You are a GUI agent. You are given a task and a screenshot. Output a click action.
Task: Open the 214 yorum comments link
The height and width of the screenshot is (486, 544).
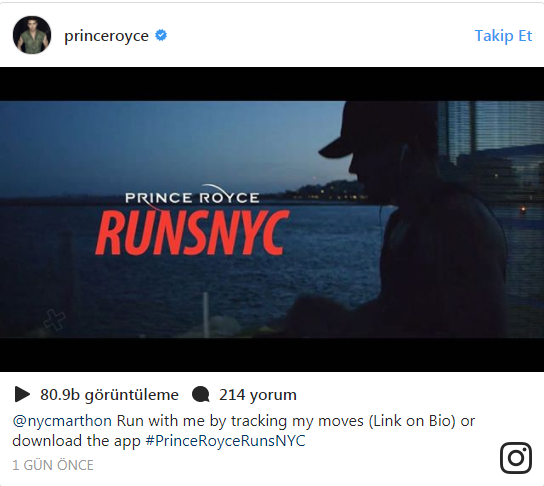tap(258, 395)
